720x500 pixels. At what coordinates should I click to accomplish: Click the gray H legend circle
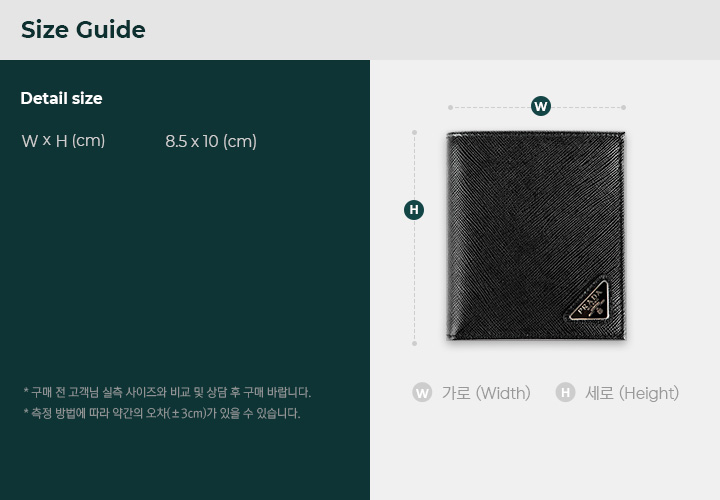[x=565, y=393]
